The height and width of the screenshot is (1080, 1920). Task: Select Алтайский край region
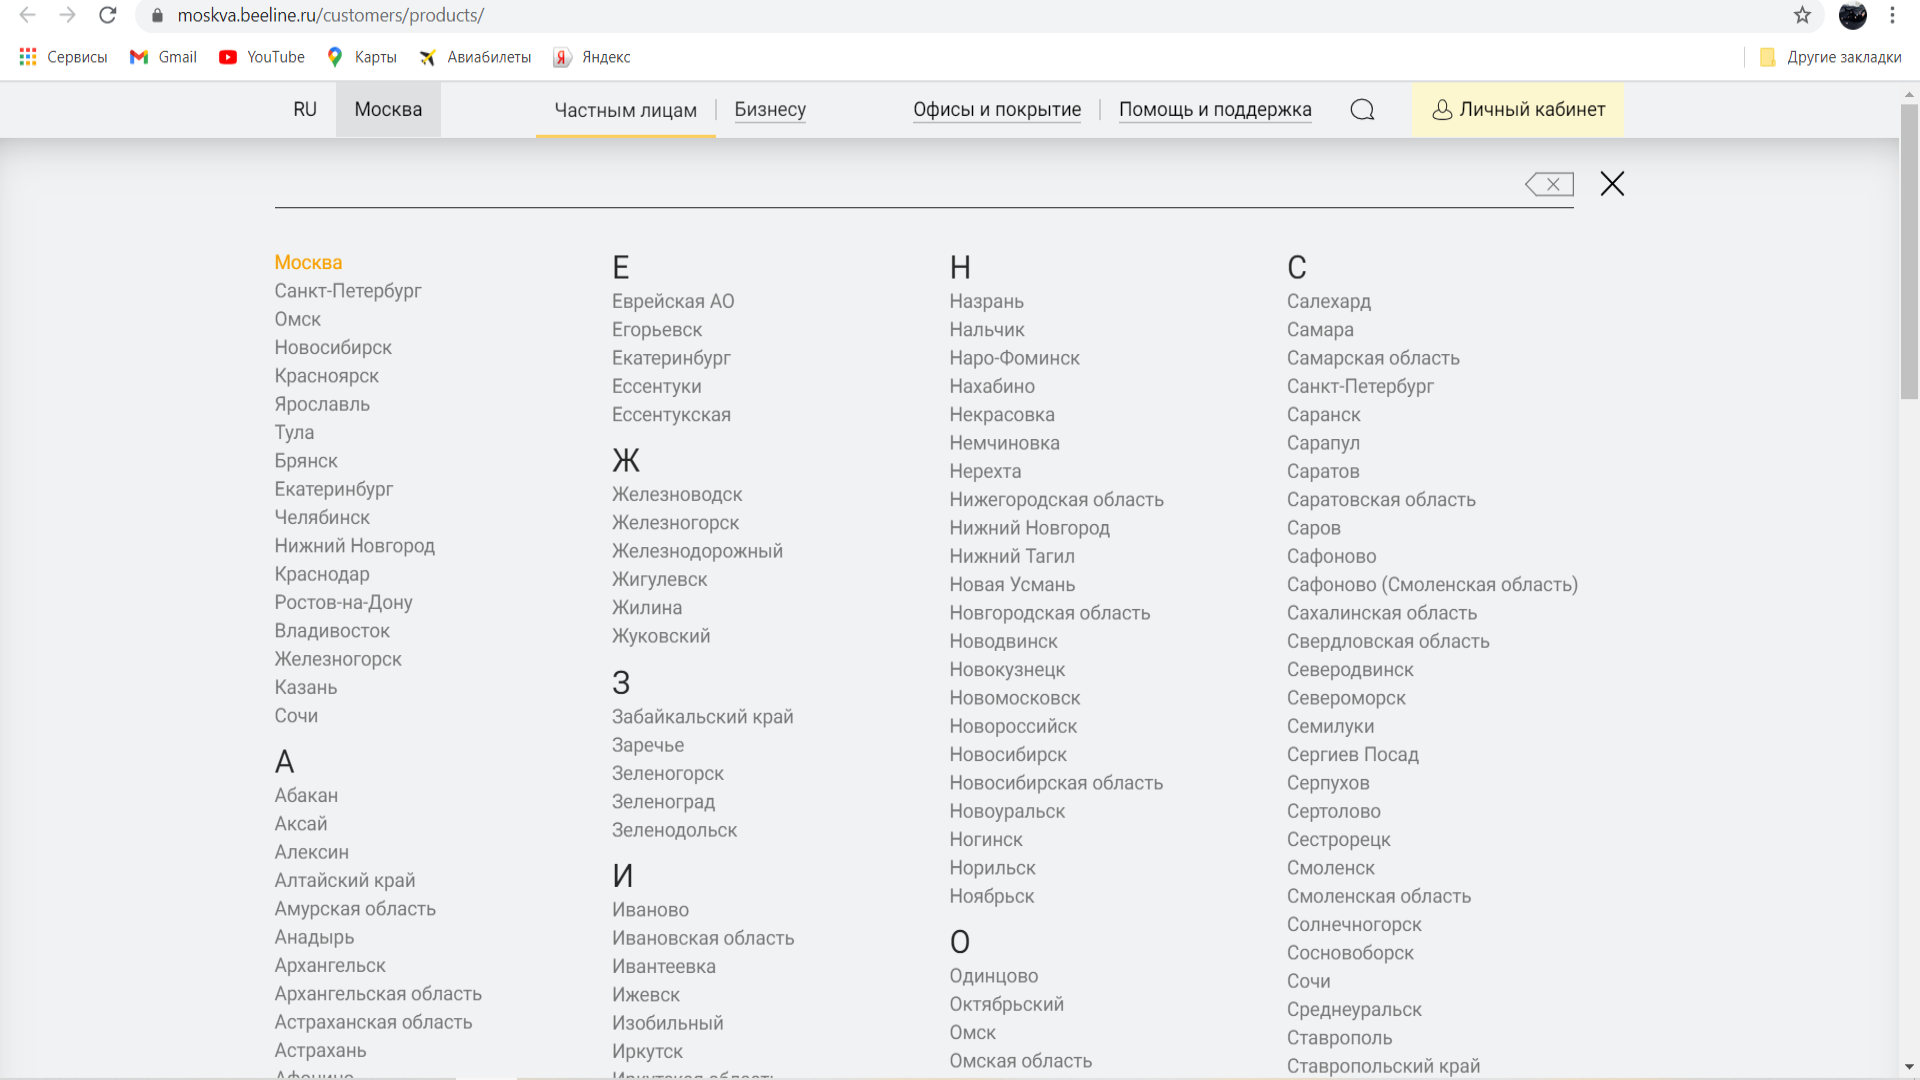(x=345, y=880)
